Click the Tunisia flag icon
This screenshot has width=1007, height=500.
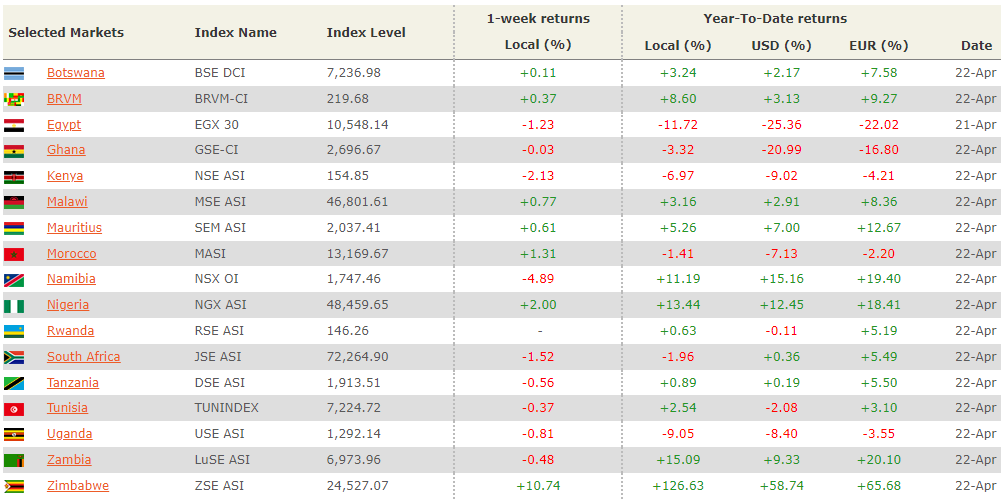[14, 408]
